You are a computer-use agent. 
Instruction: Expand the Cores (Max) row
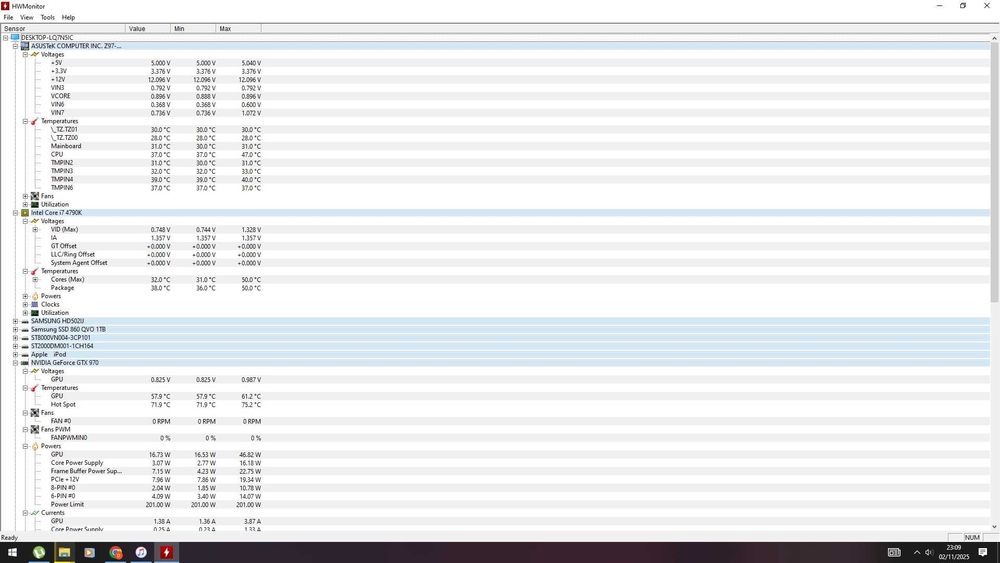click(35, 280)
